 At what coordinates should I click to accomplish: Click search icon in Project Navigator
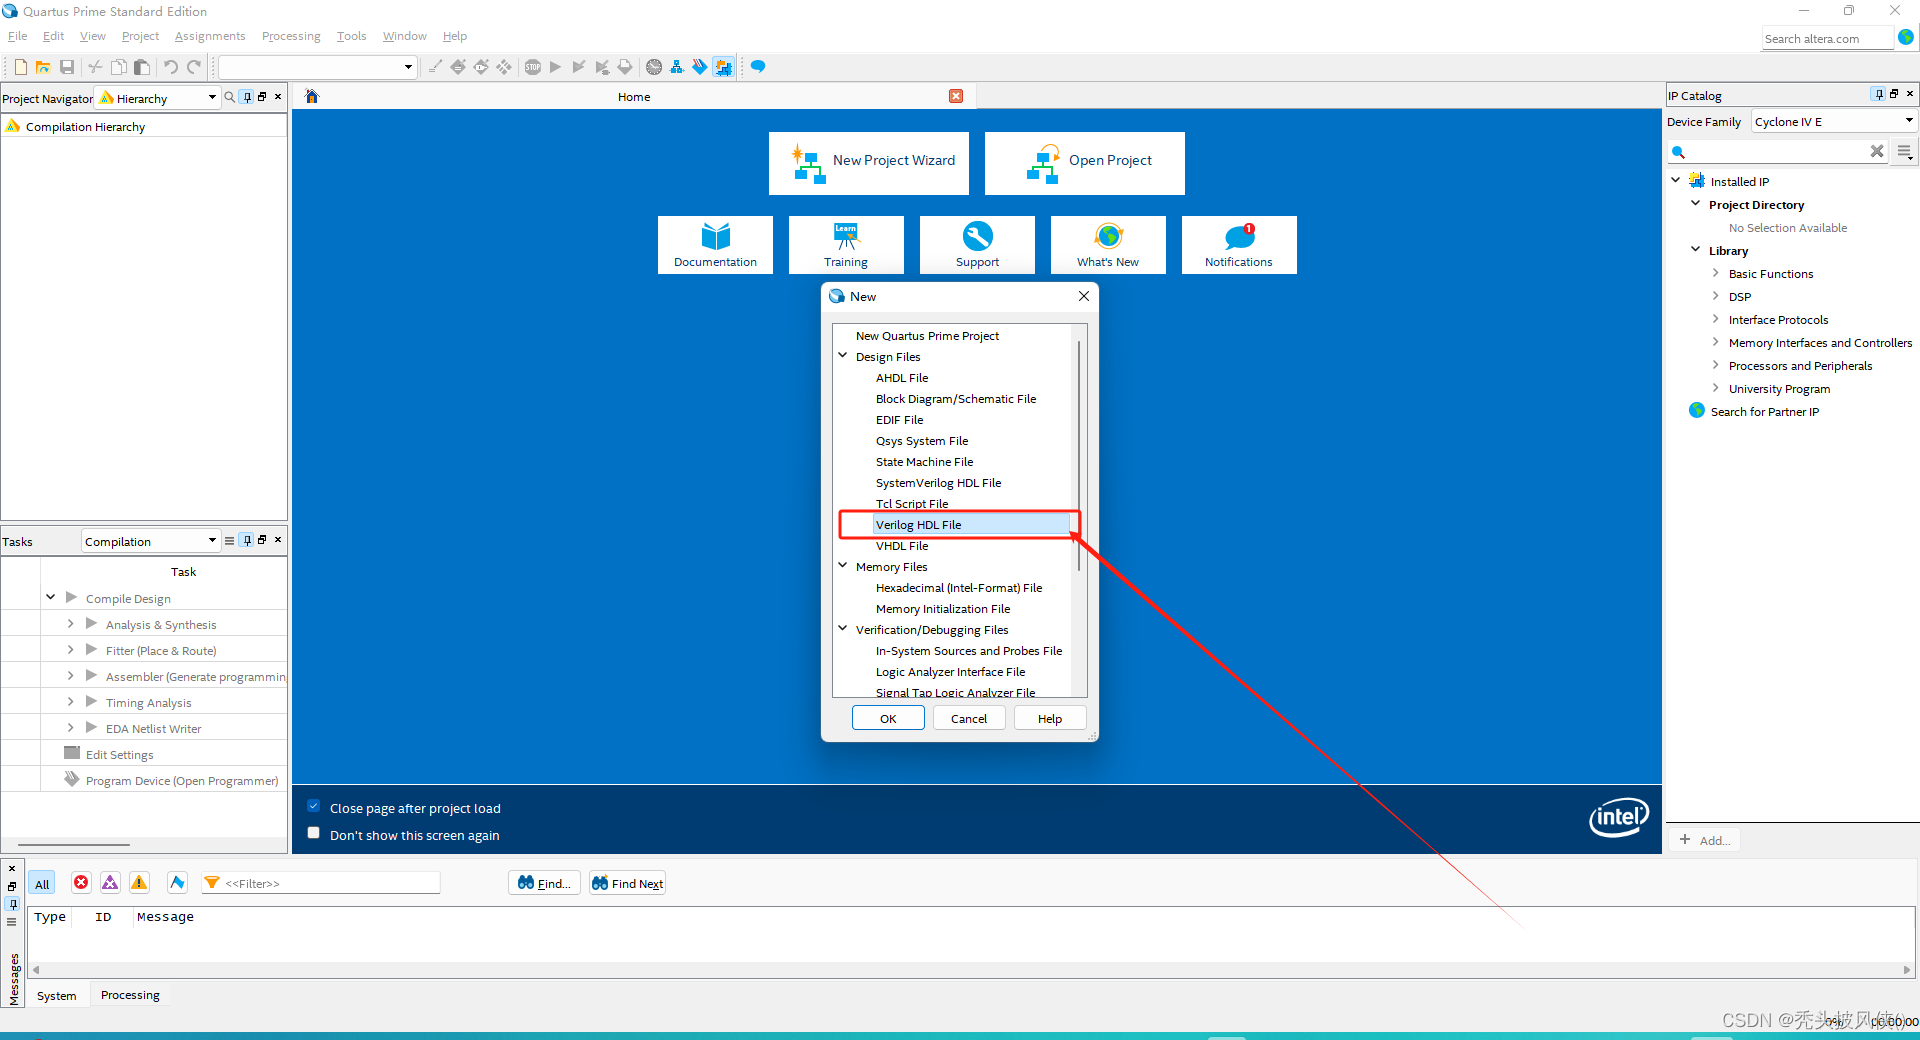coord(230,97)
